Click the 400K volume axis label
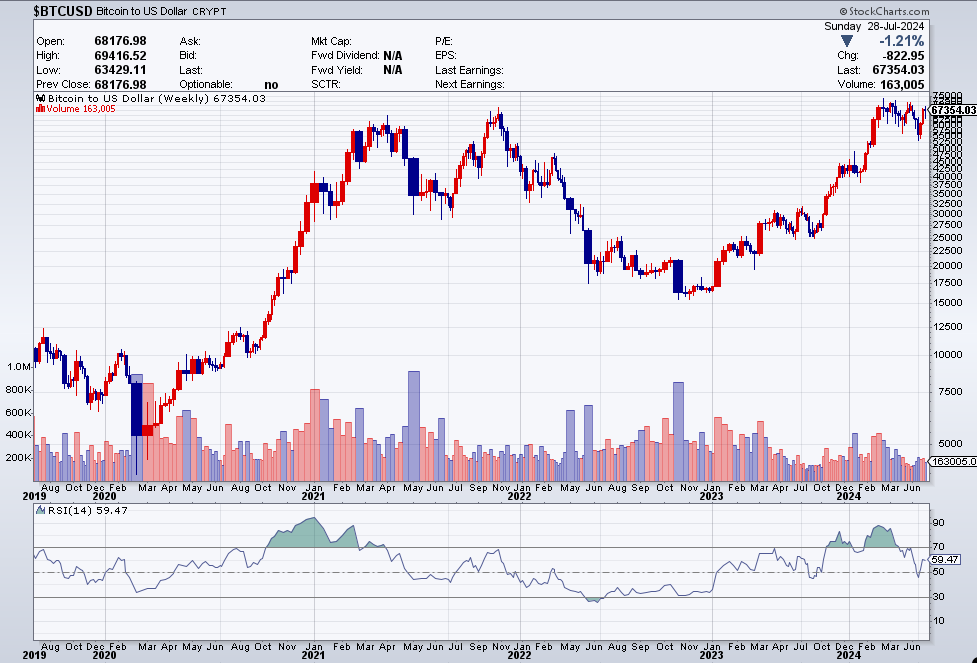 click(x=19, y=434)
